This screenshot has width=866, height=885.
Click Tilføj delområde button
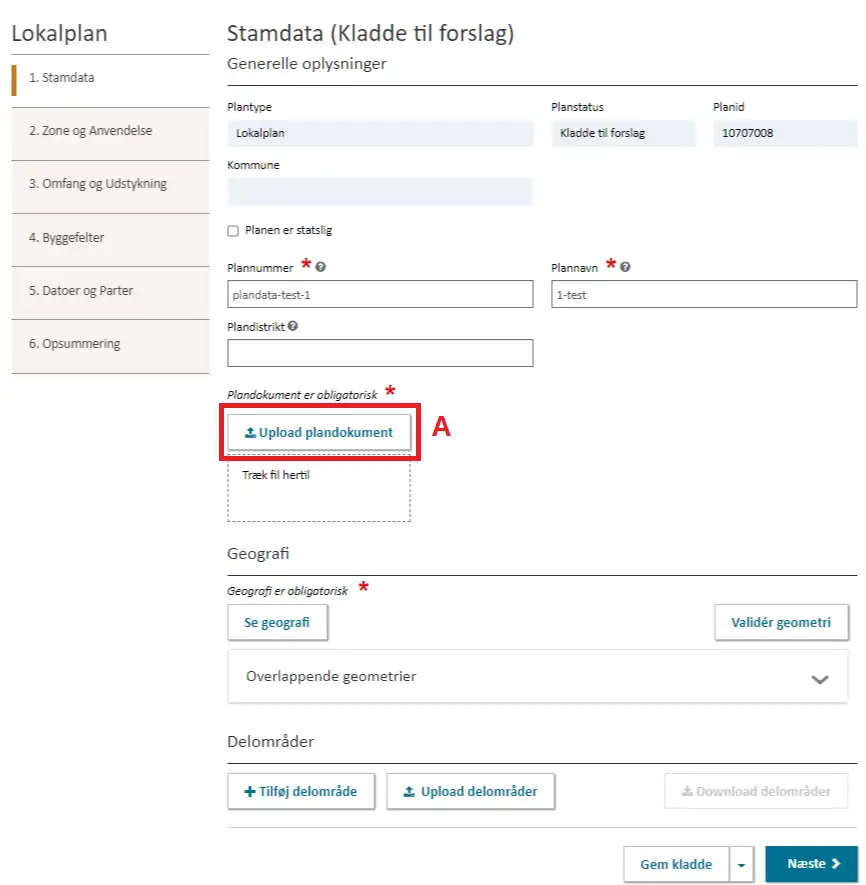point(302,791)
